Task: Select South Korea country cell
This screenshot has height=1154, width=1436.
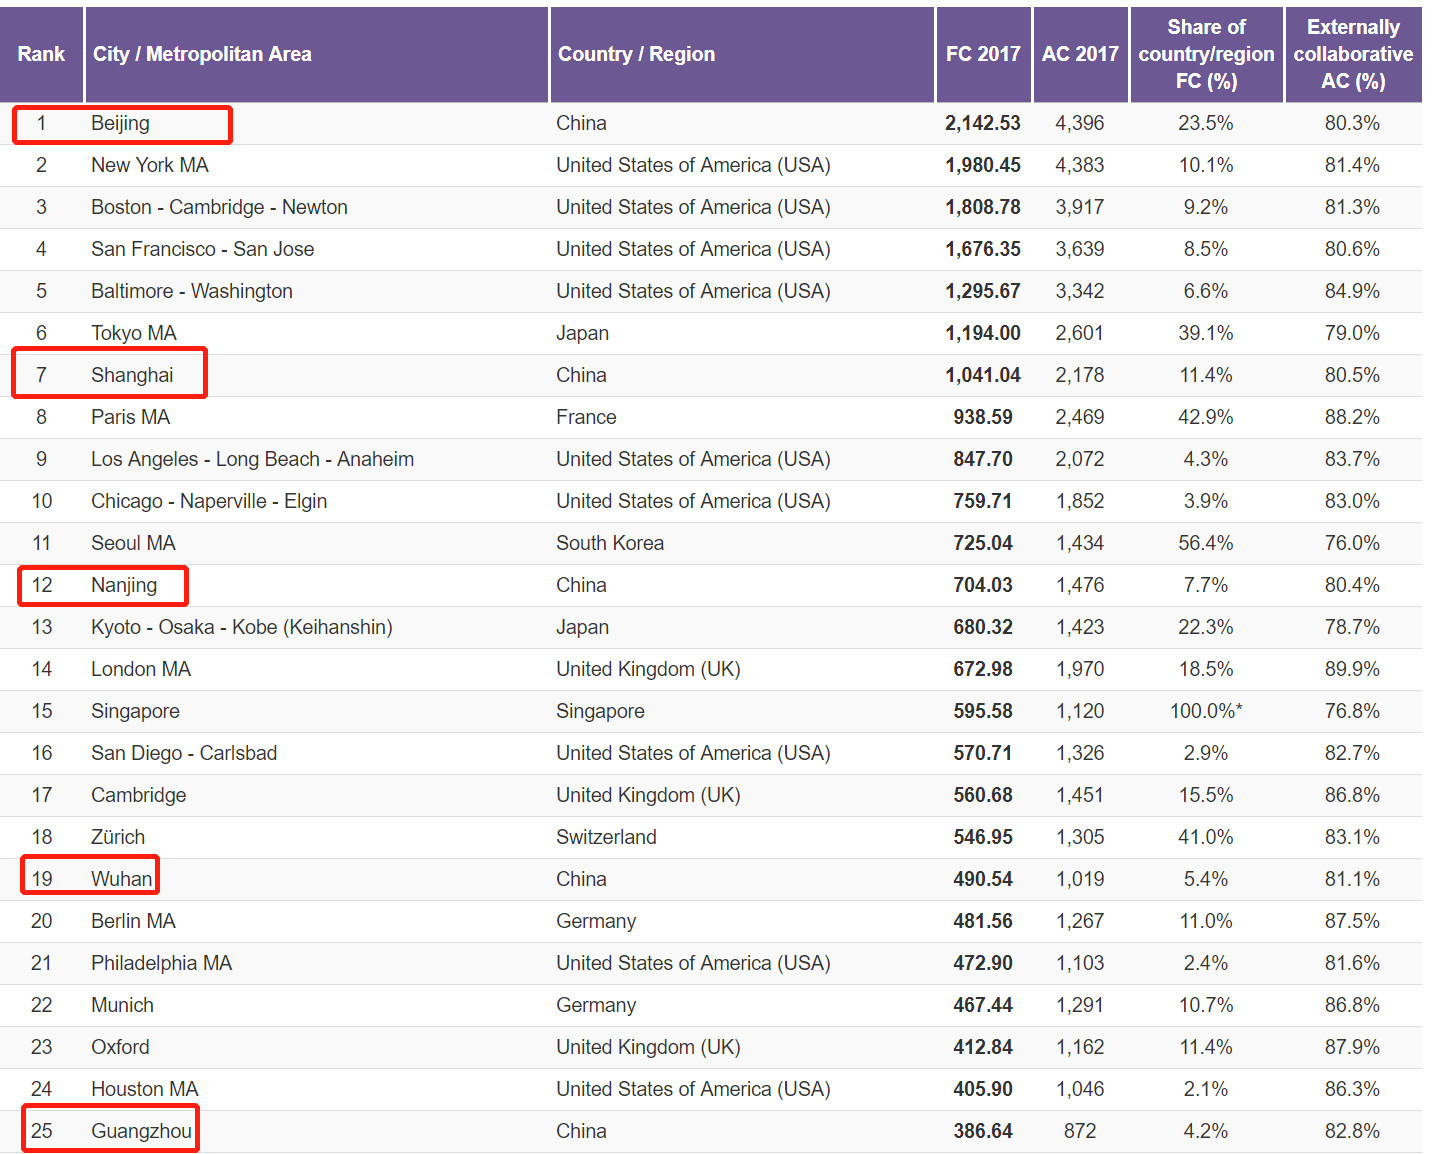Action: [610, 543]
